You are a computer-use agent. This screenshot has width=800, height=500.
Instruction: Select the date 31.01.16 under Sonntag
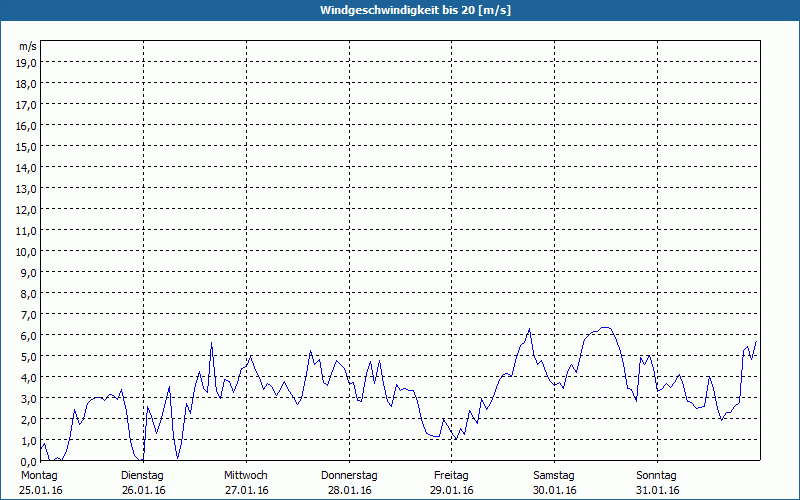[657, 490]
